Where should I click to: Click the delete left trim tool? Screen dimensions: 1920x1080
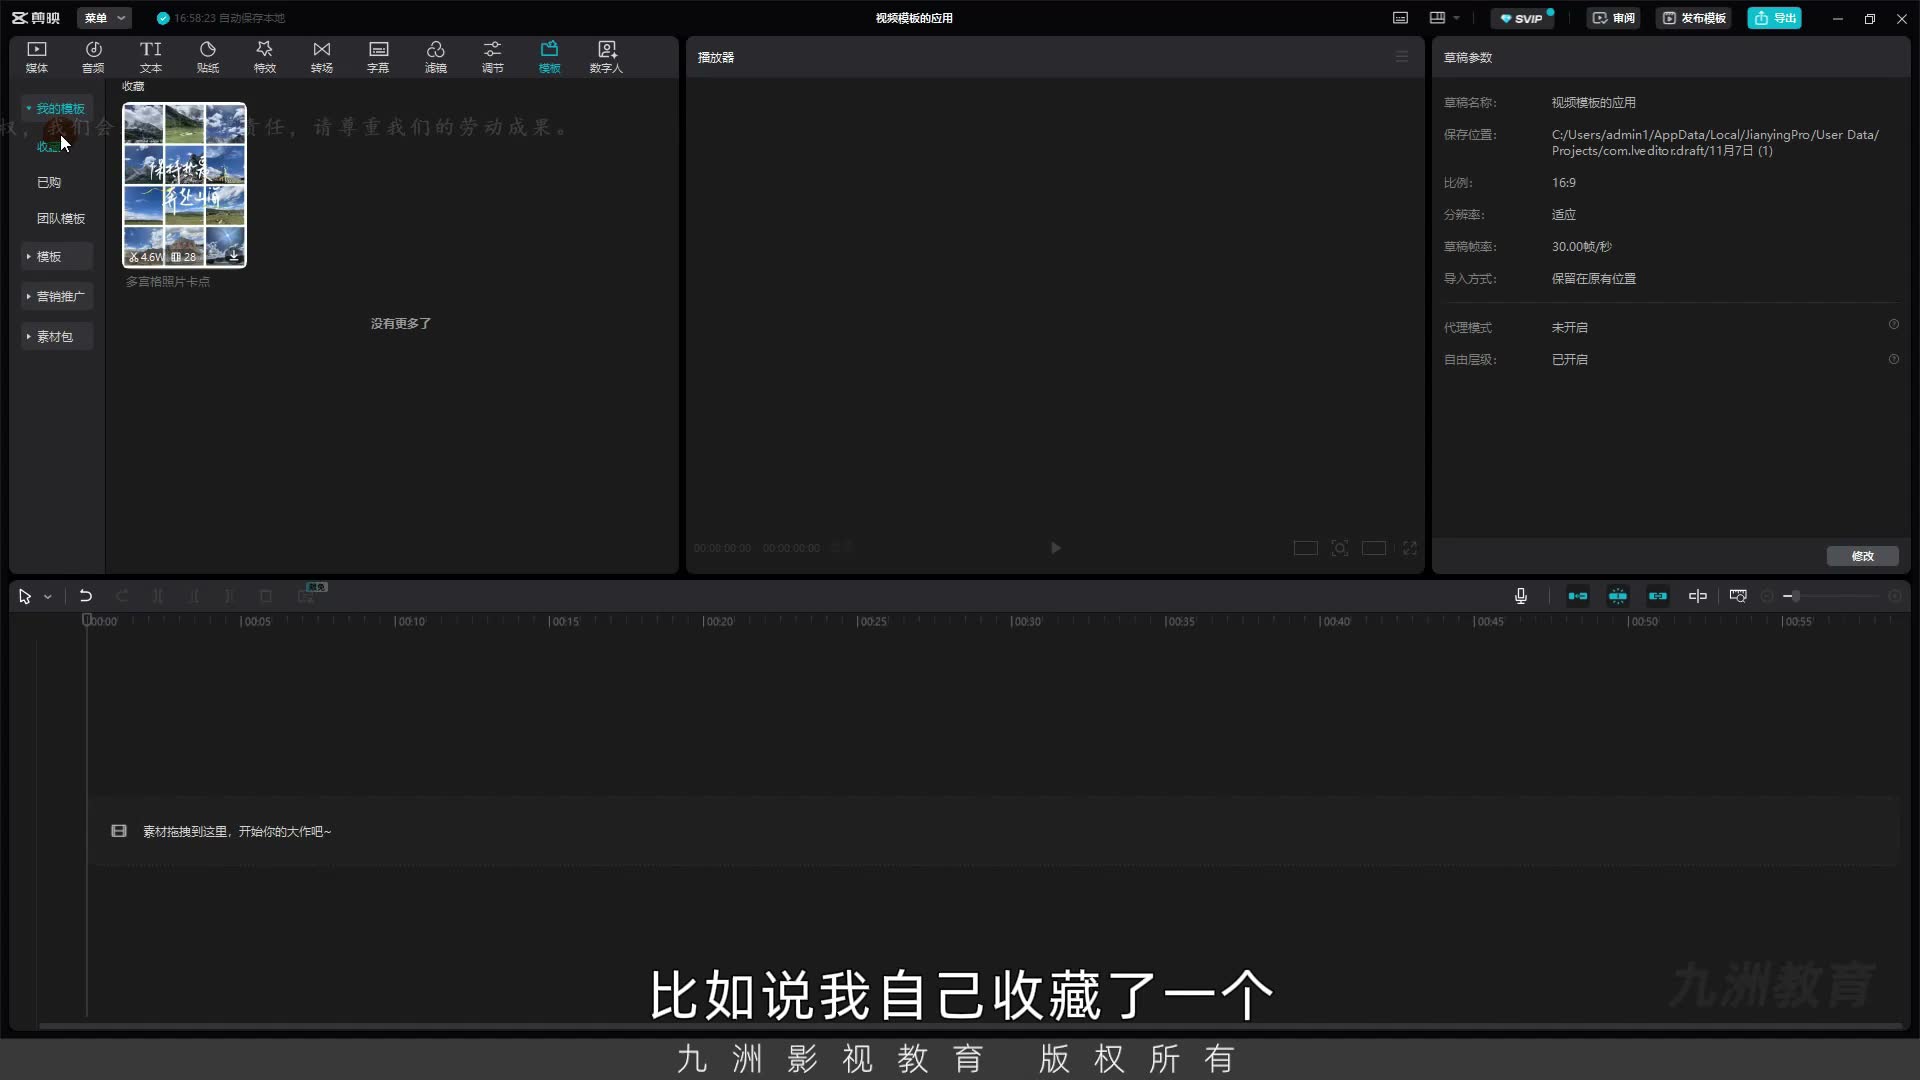coord(194,597)
